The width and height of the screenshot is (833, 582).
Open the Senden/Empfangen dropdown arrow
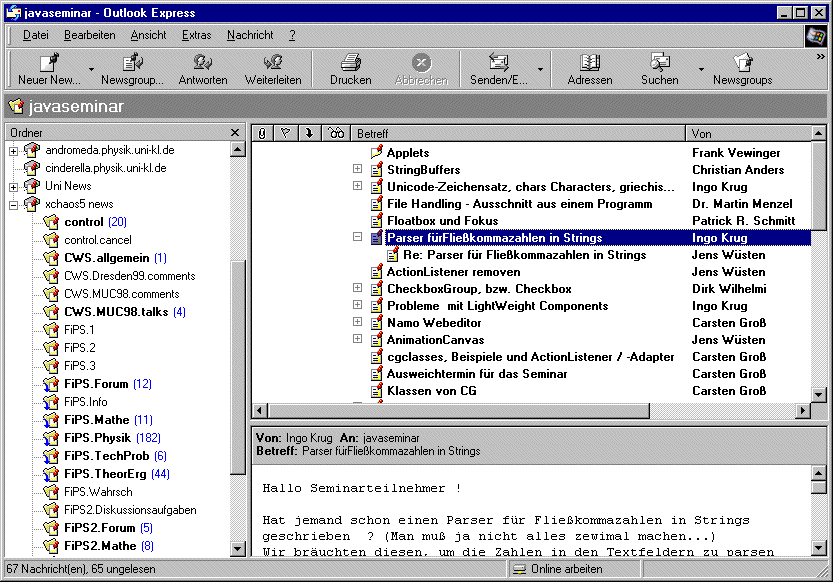541,70
